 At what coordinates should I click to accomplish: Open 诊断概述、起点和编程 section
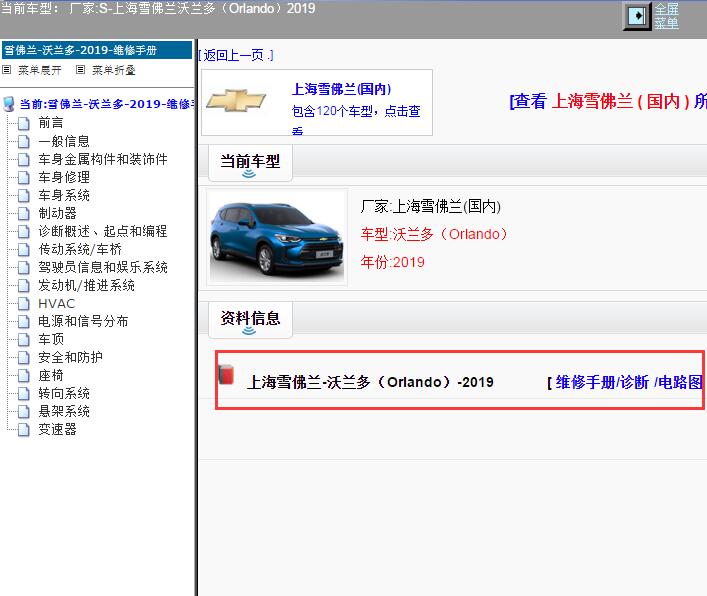point(103,231)
